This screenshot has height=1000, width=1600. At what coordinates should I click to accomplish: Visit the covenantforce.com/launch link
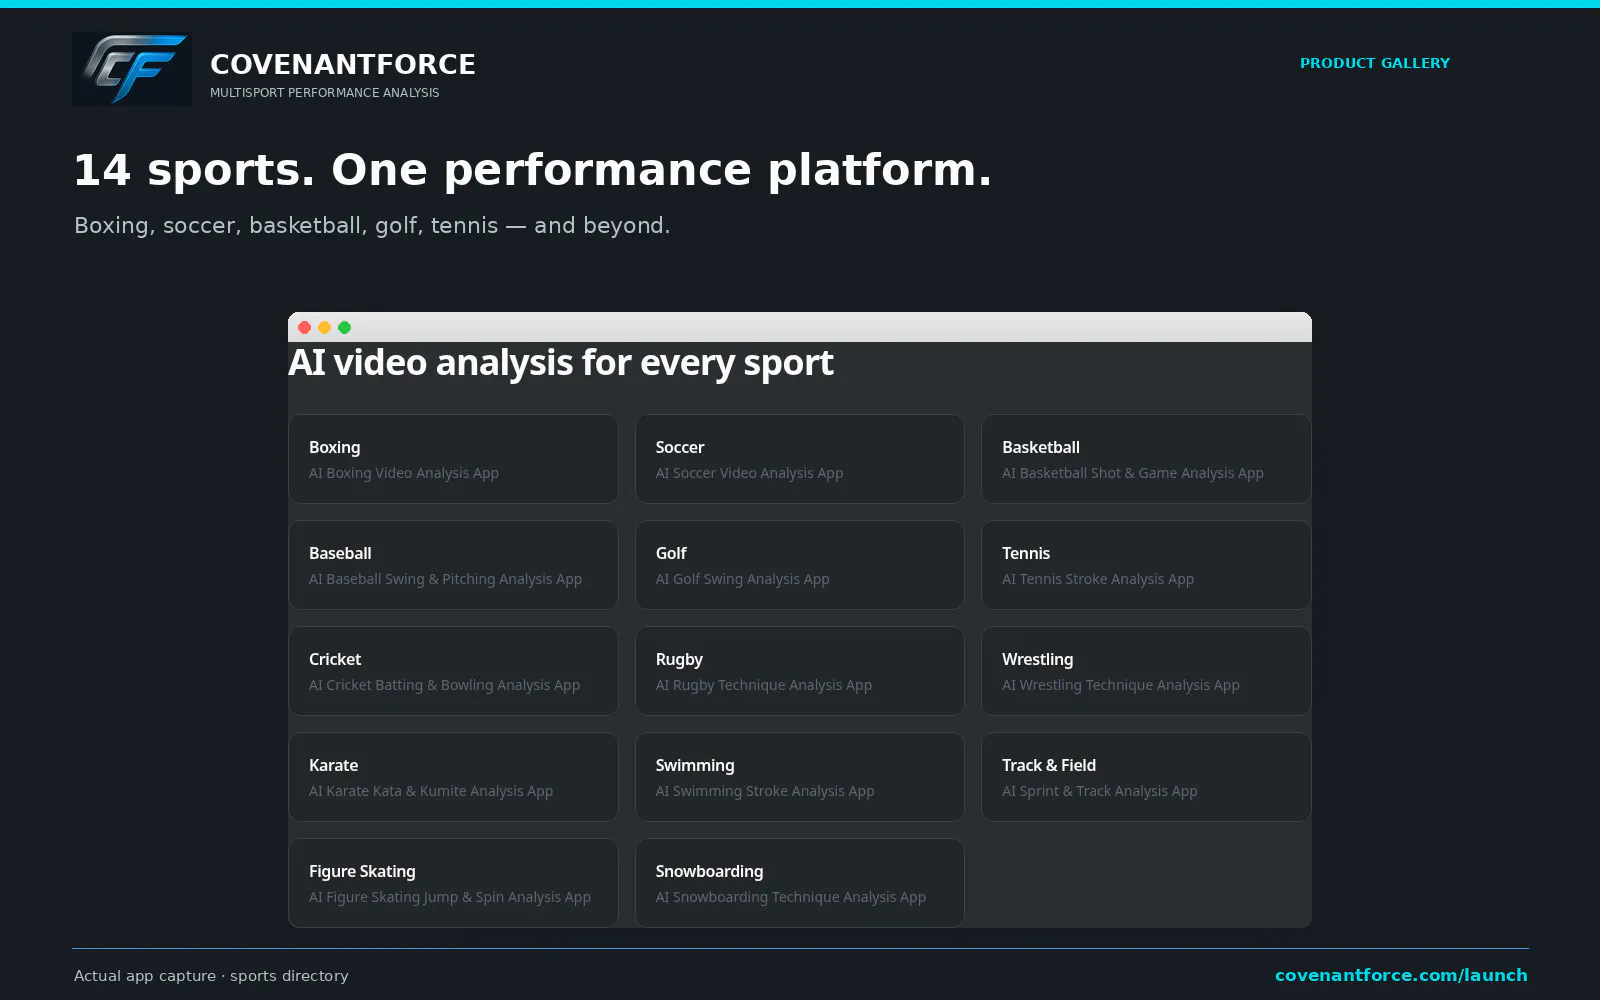tap(1401, 975)
